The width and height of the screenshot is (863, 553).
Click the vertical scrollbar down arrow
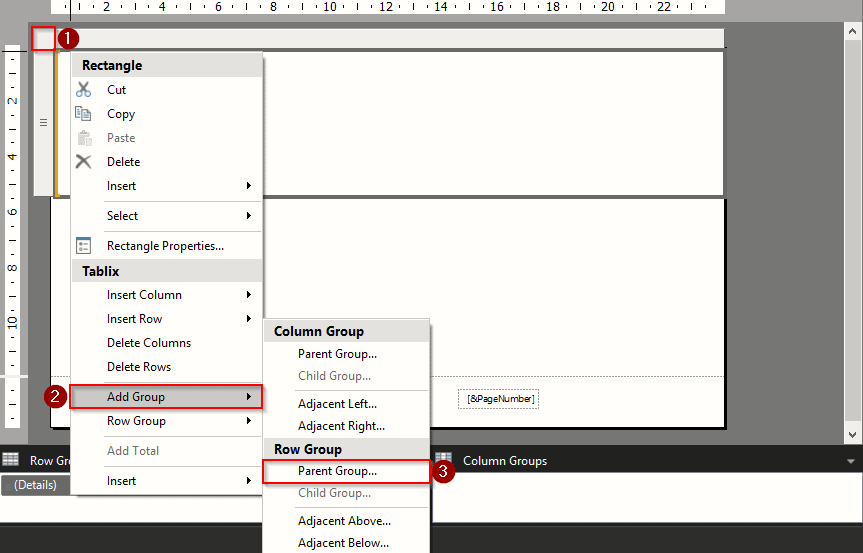[x=853, y=434]
